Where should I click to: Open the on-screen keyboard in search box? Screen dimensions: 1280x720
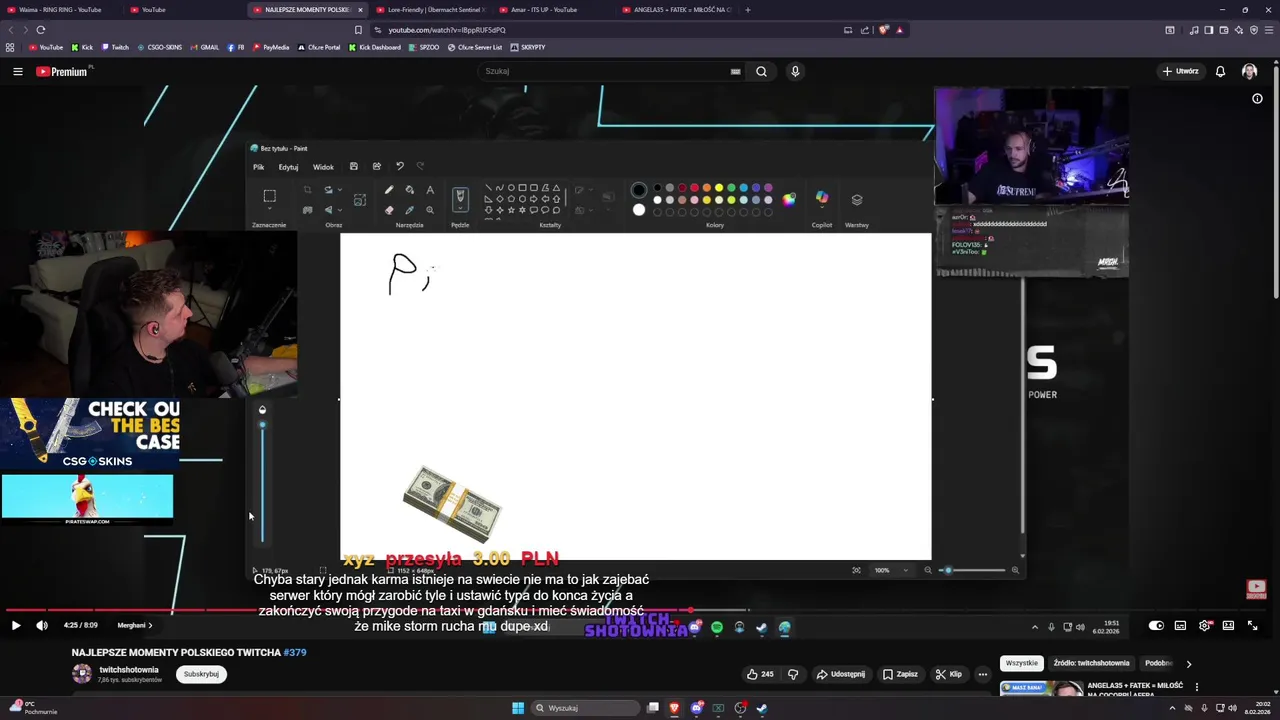pyautogui.click(x=735, y=71)
